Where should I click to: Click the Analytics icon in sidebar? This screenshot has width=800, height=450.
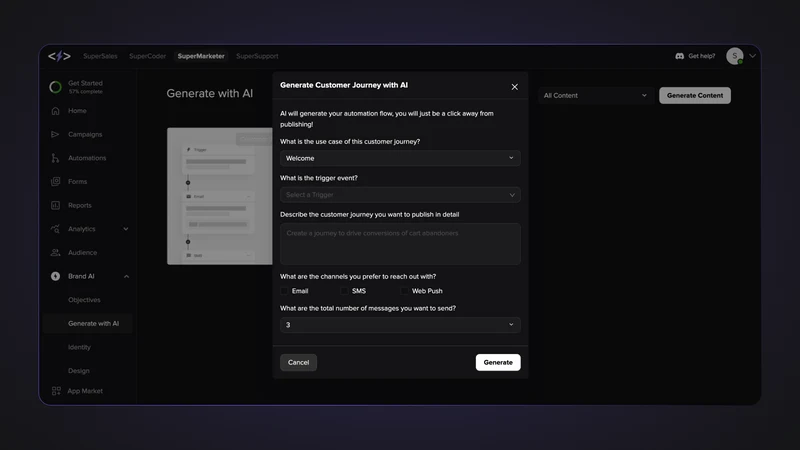(56, 229)
